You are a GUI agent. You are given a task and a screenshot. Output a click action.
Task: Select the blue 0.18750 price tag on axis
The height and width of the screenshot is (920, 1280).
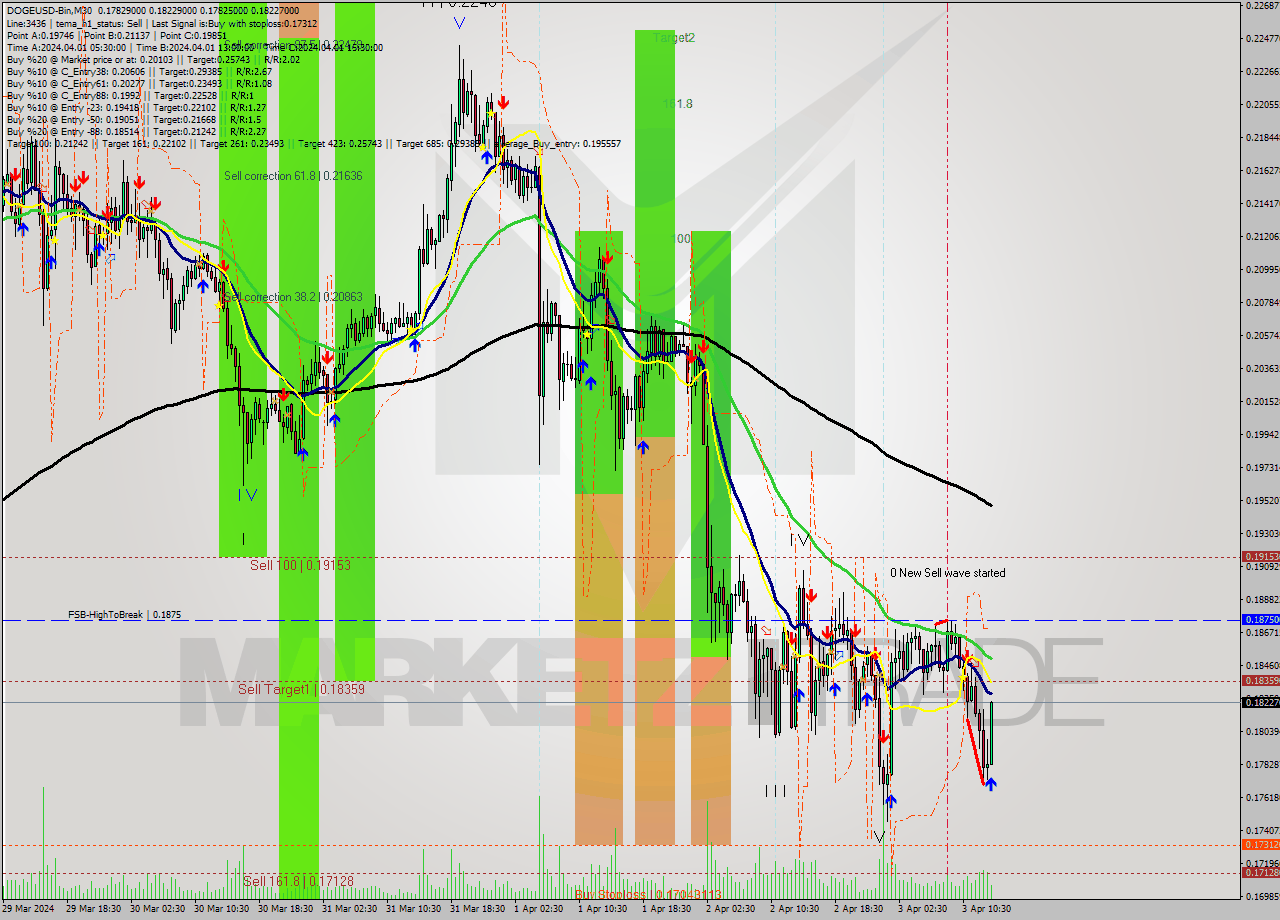tap(1260, 620)
